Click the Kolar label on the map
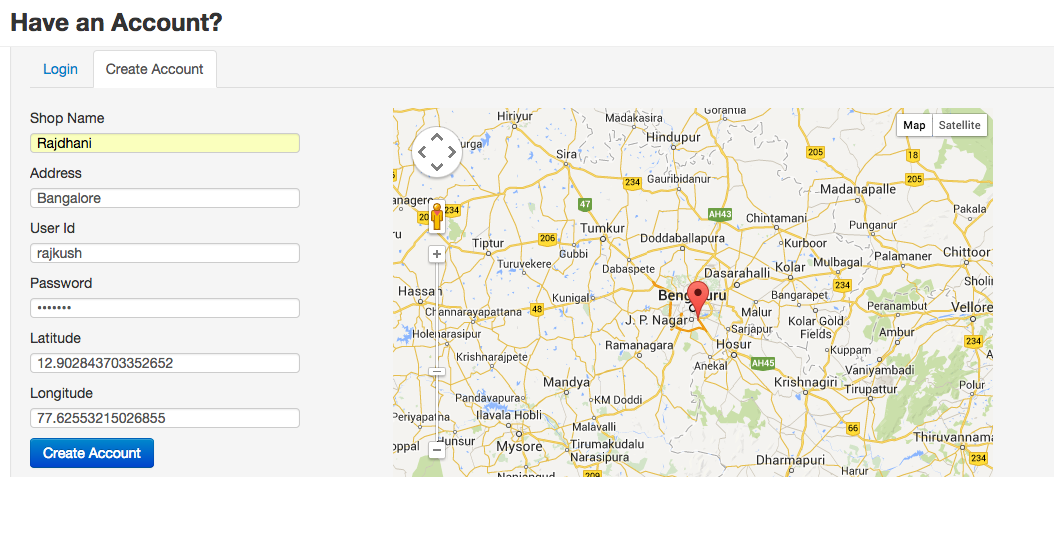This screenshot has width=1054, height=555. tap(790, 267)
